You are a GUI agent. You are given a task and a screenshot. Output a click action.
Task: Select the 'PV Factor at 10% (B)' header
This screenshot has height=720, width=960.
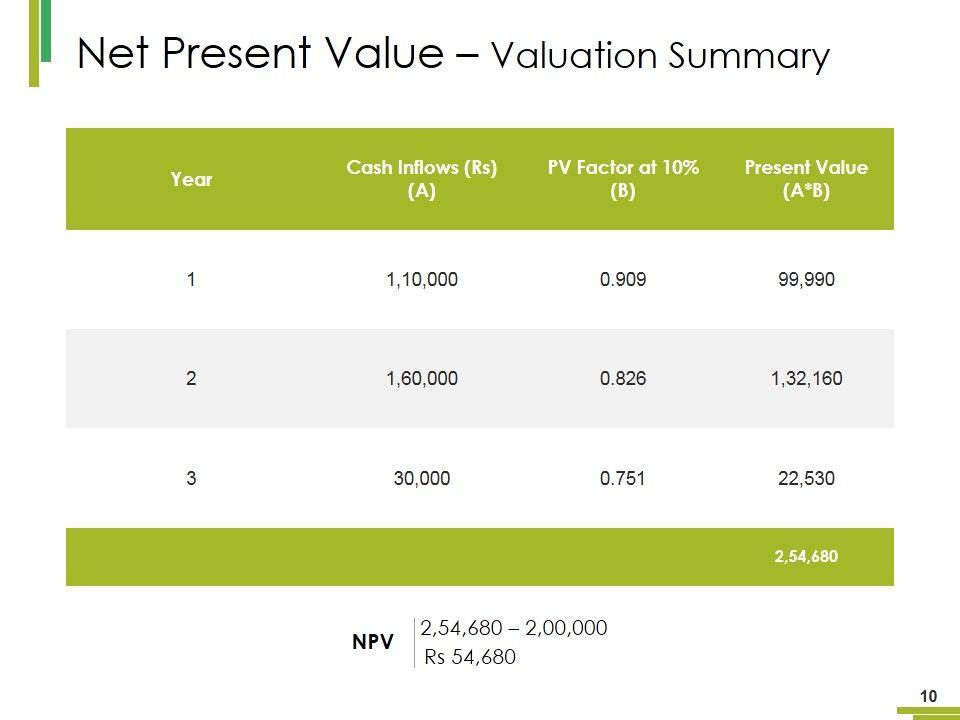[x=623, y=180]
